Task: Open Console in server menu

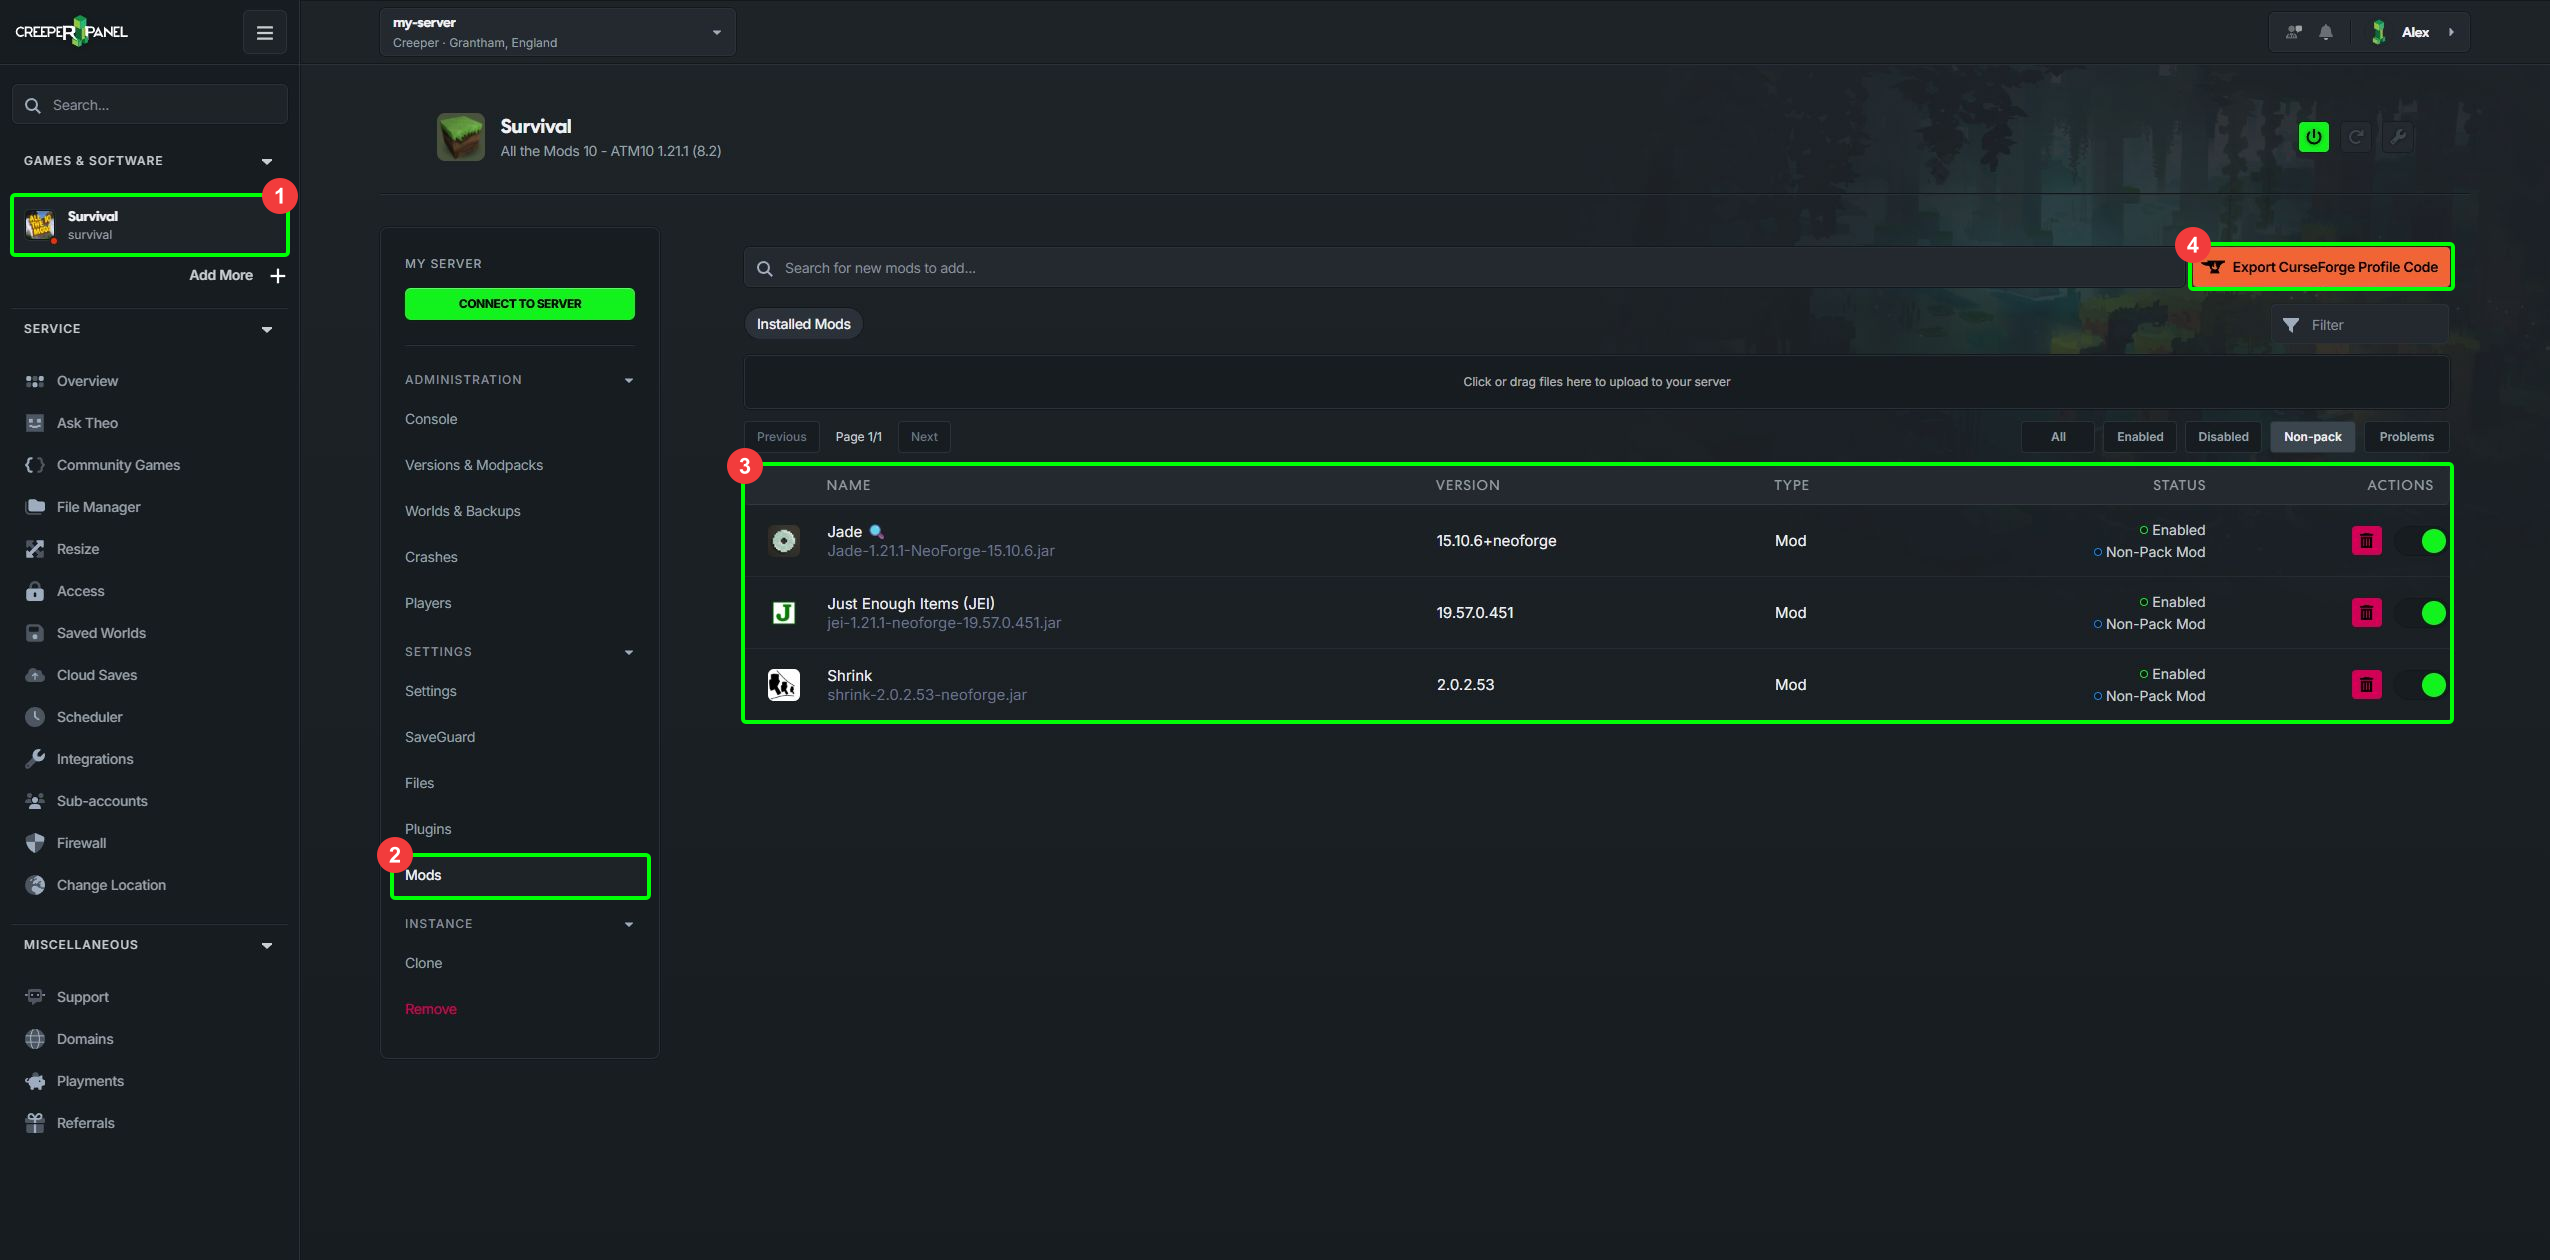Action: [x=431, y=419]
